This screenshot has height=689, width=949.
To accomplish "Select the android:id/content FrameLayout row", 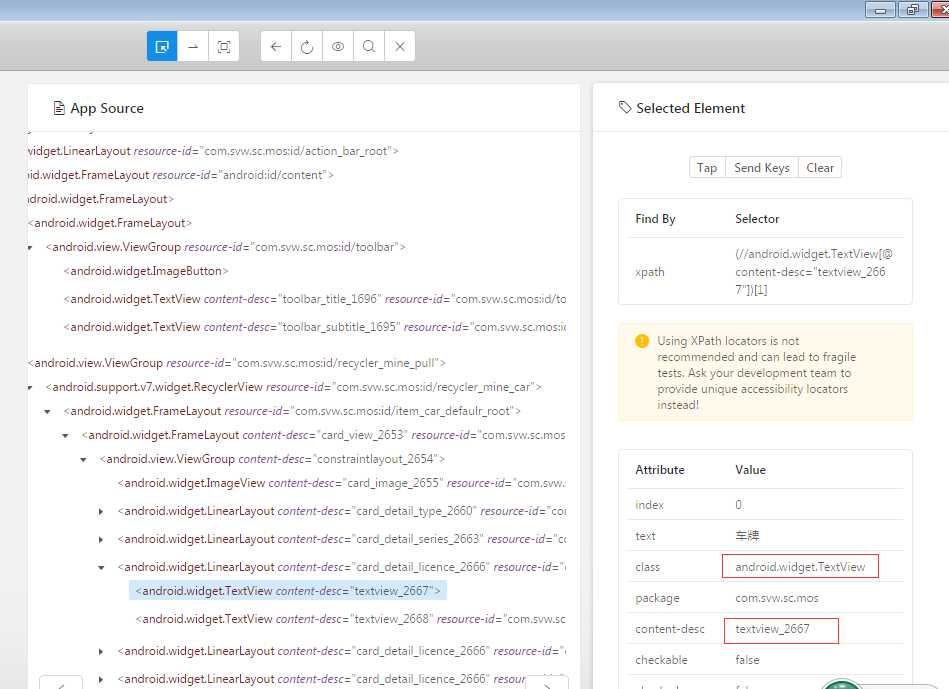I will click(180, 175).
